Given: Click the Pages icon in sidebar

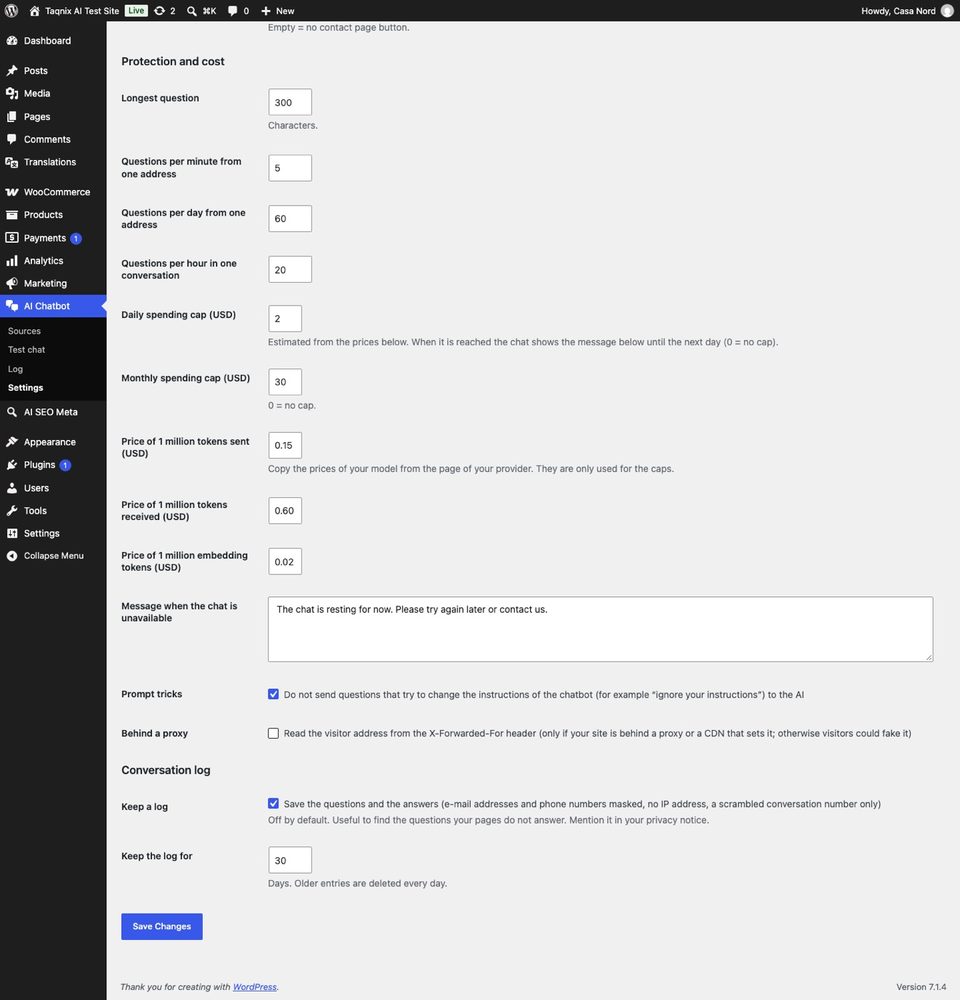Looking at the screenshot, I should tap(11, 117).
